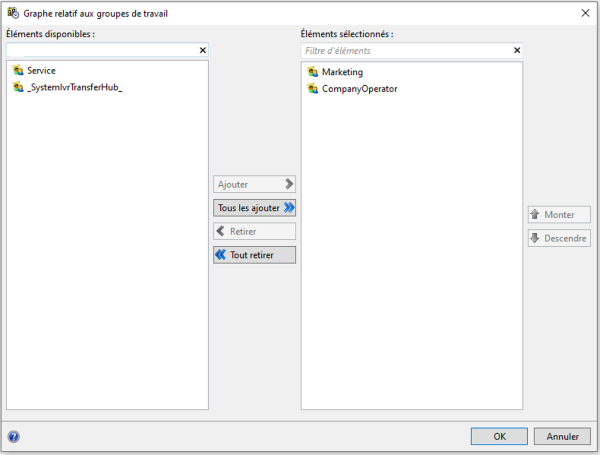Click the _SystemIvrTransferHub_ workgroup icon

point(18,88)
